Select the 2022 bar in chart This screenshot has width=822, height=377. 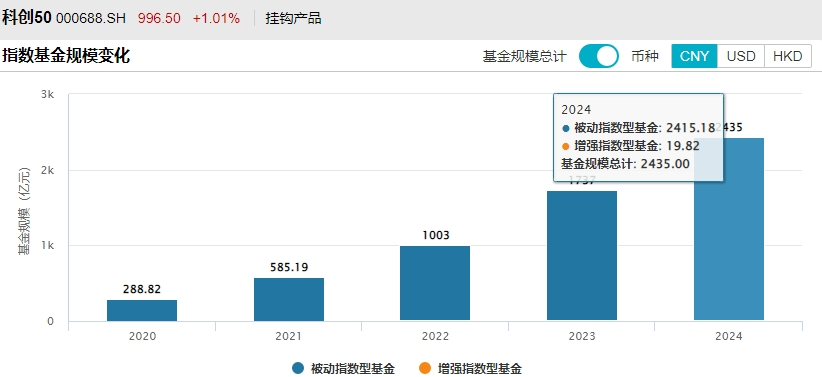(x=435, y=283)
